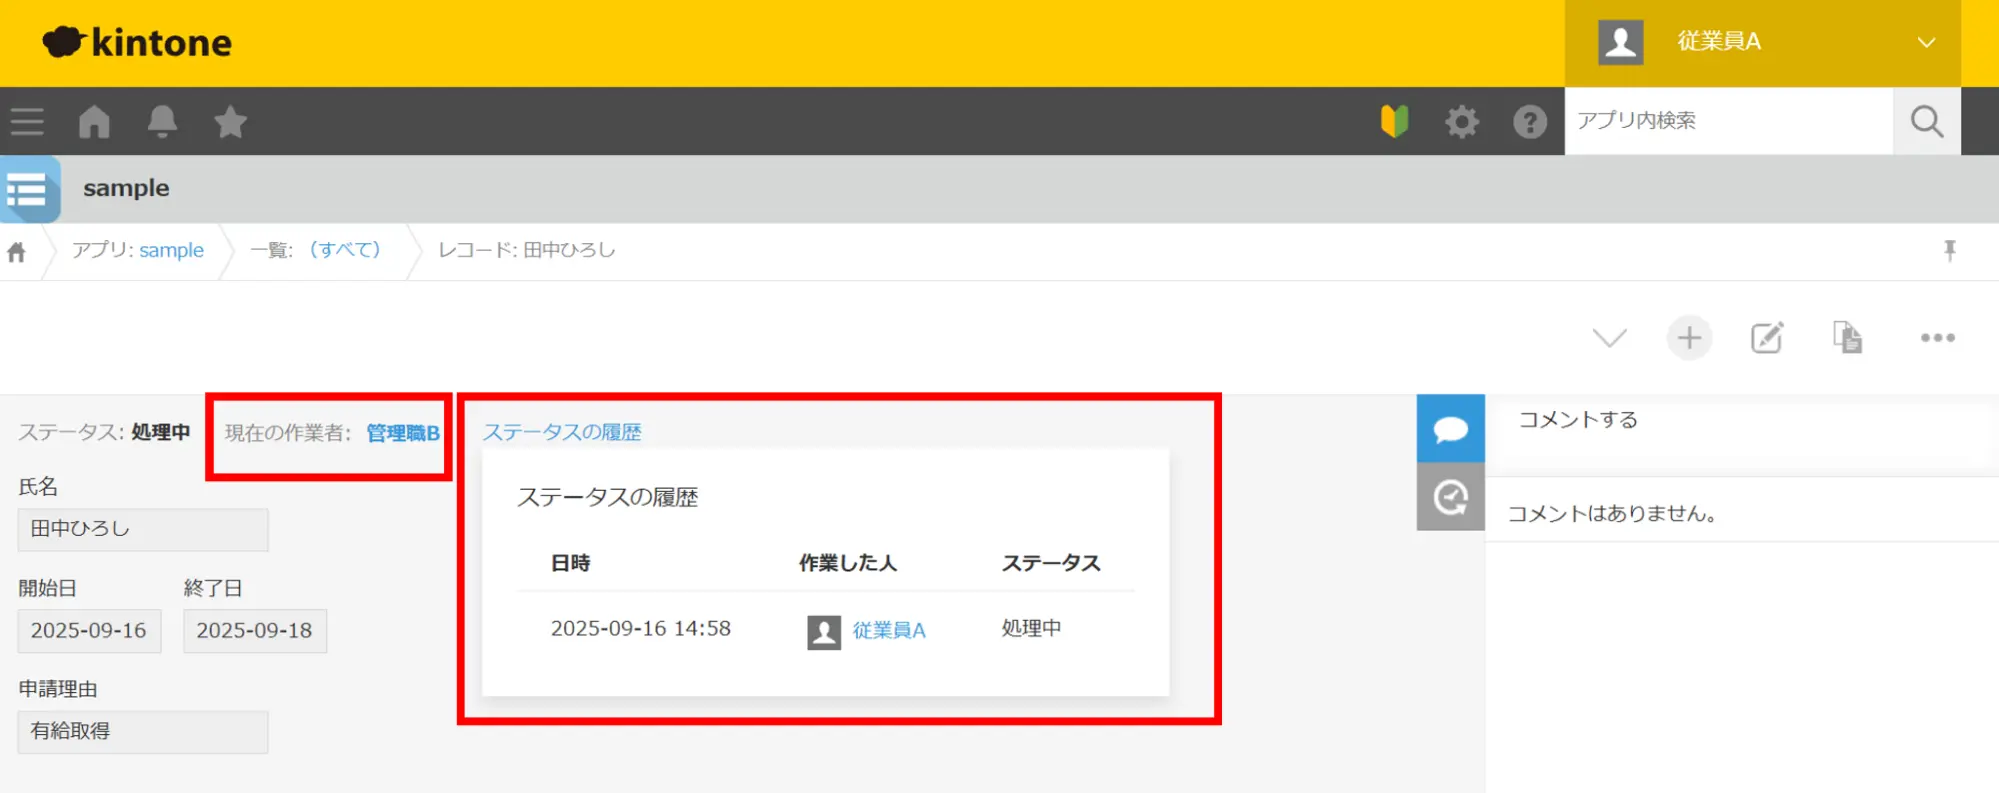Viewport: 1999px width, 793px height.
Task: Edit the record with pencil icon
Action: [x=1767, y=338]
